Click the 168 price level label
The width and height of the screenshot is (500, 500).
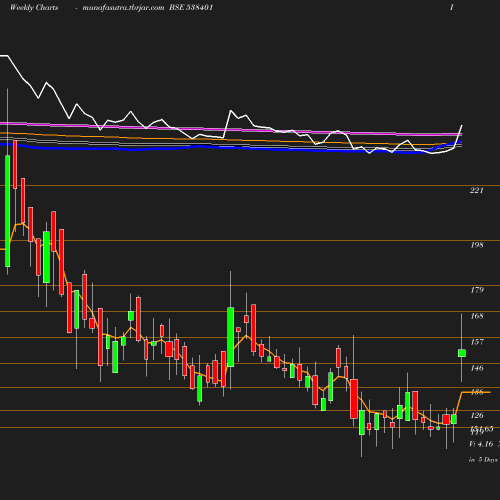pos(477,316)
